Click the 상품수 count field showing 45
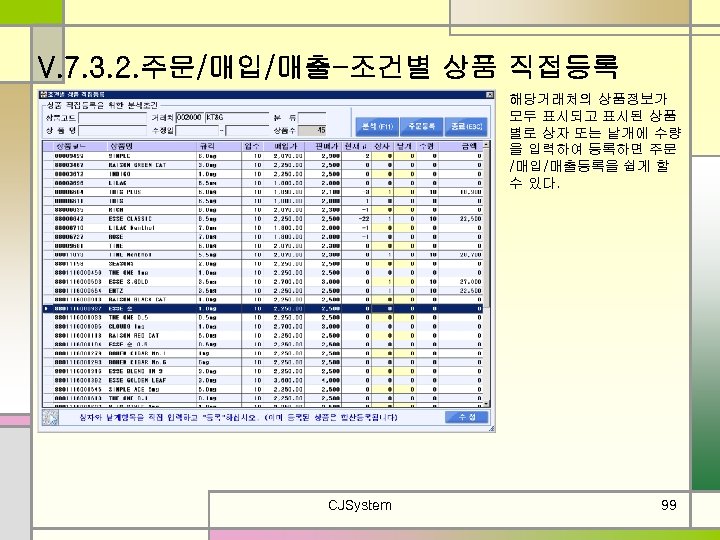This screenshot has height=540, width=720. coord(312,131)
